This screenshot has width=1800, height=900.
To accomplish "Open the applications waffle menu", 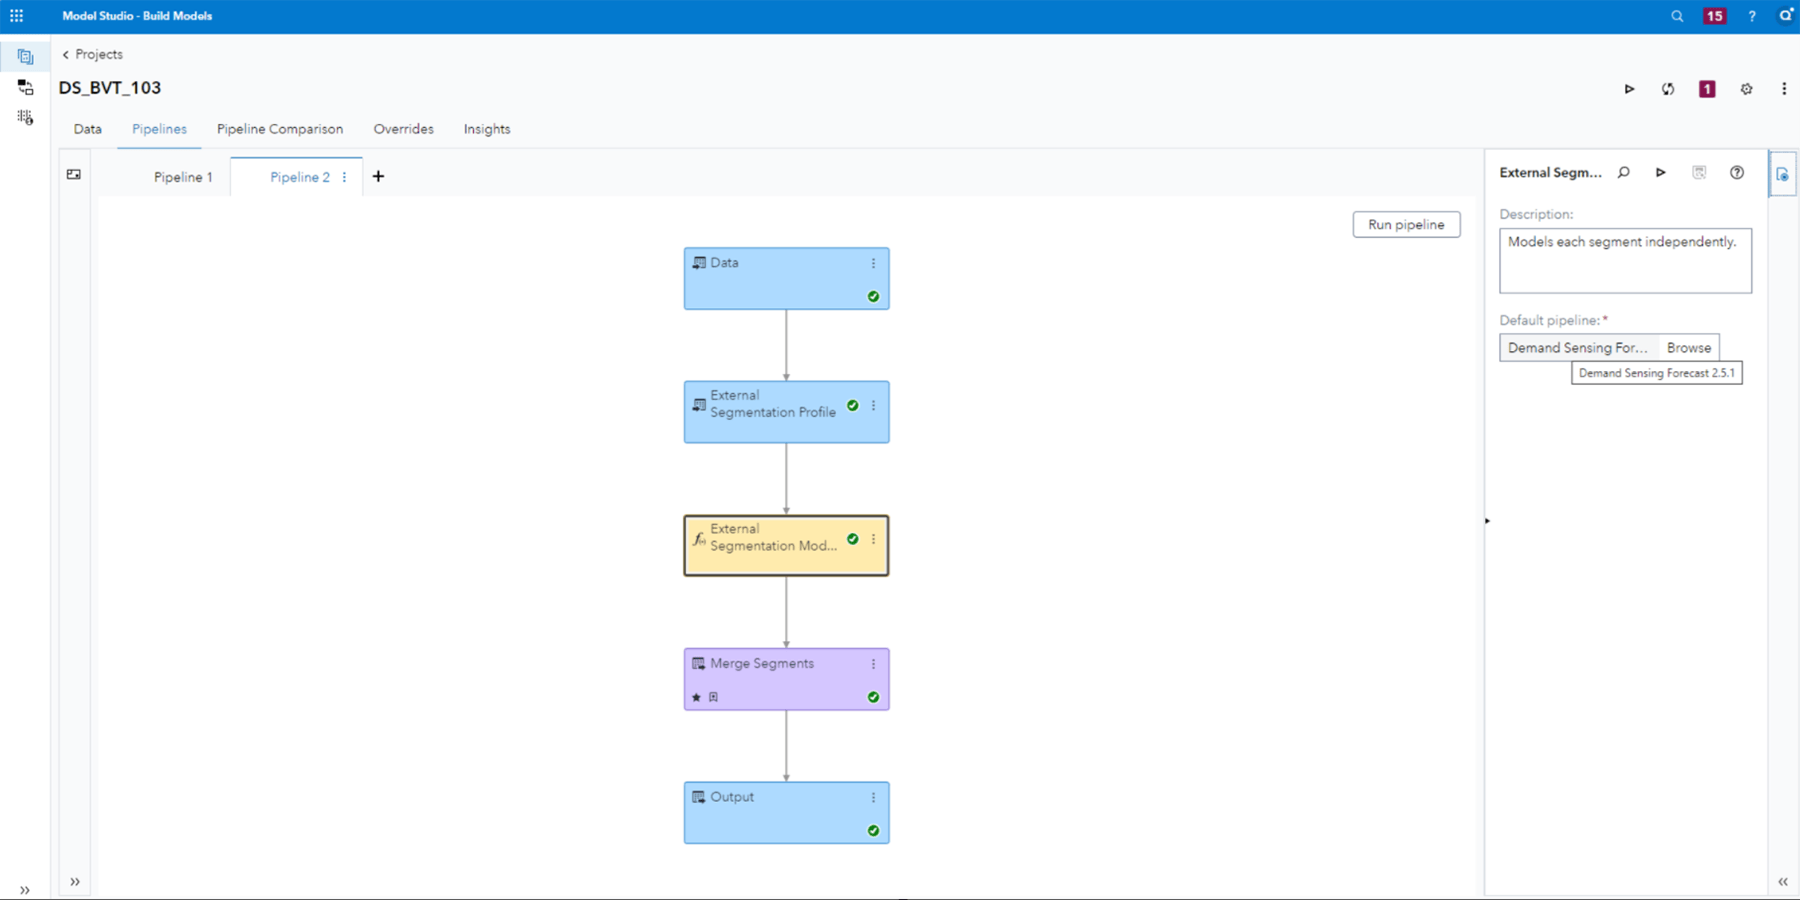I will pyautogui.click(x=16, y=15).
